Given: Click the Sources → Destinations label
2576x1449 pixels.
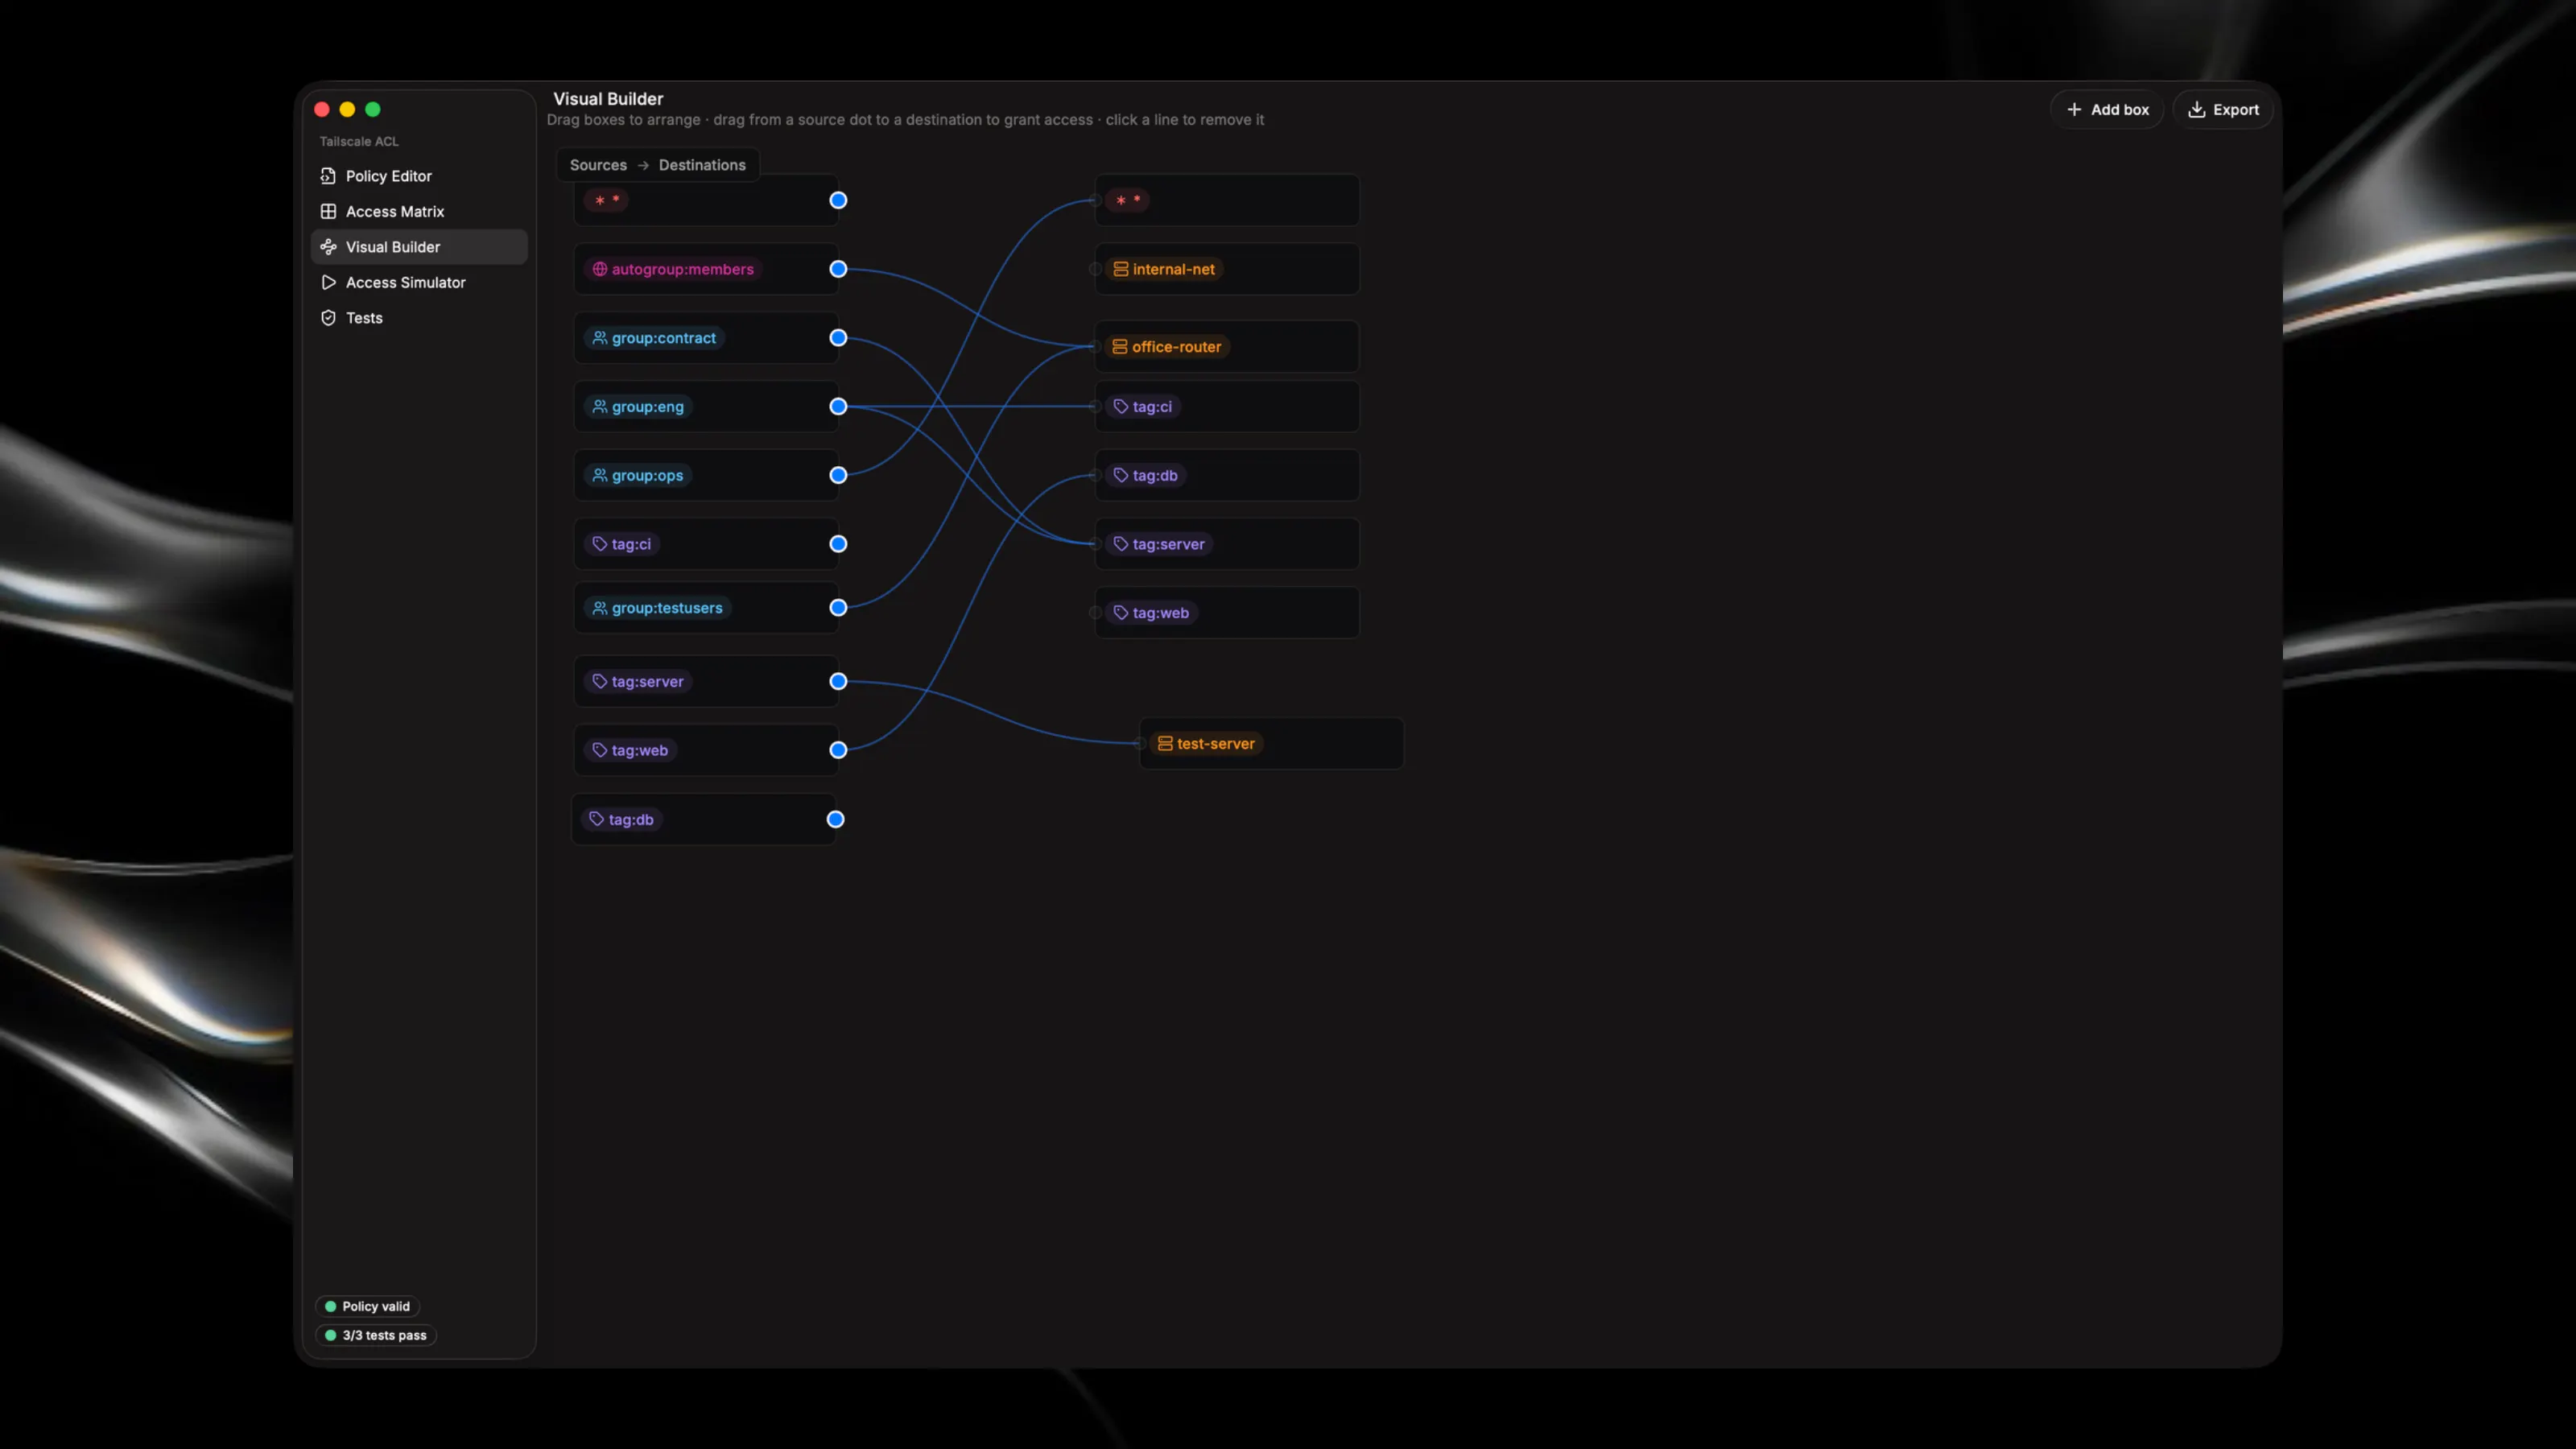Looking at the screenshot, I should point(658,165).
